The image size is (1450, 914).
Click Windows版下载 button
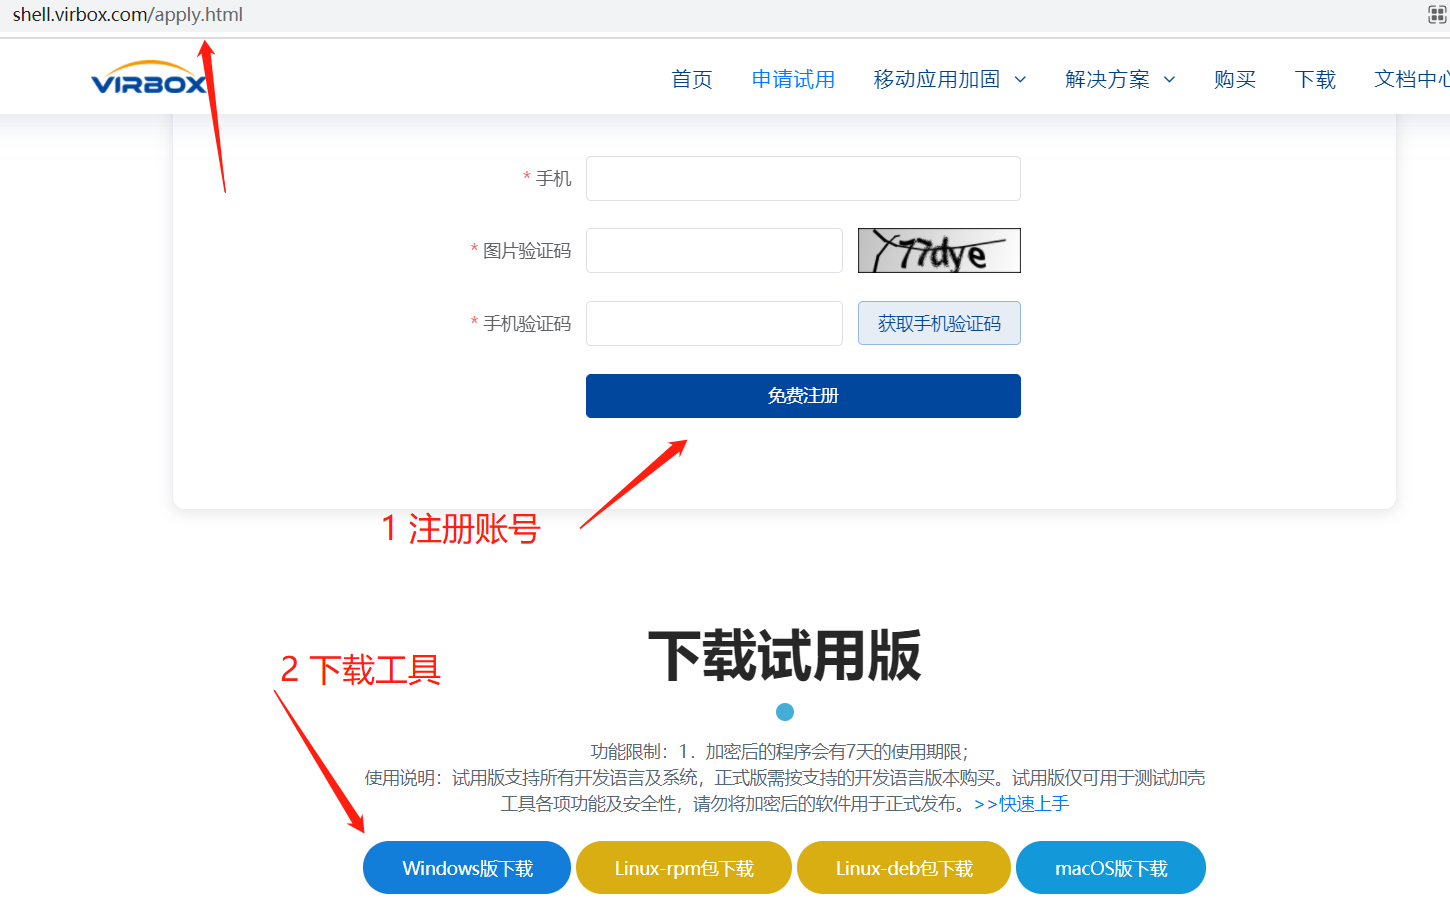pos(467,868)
